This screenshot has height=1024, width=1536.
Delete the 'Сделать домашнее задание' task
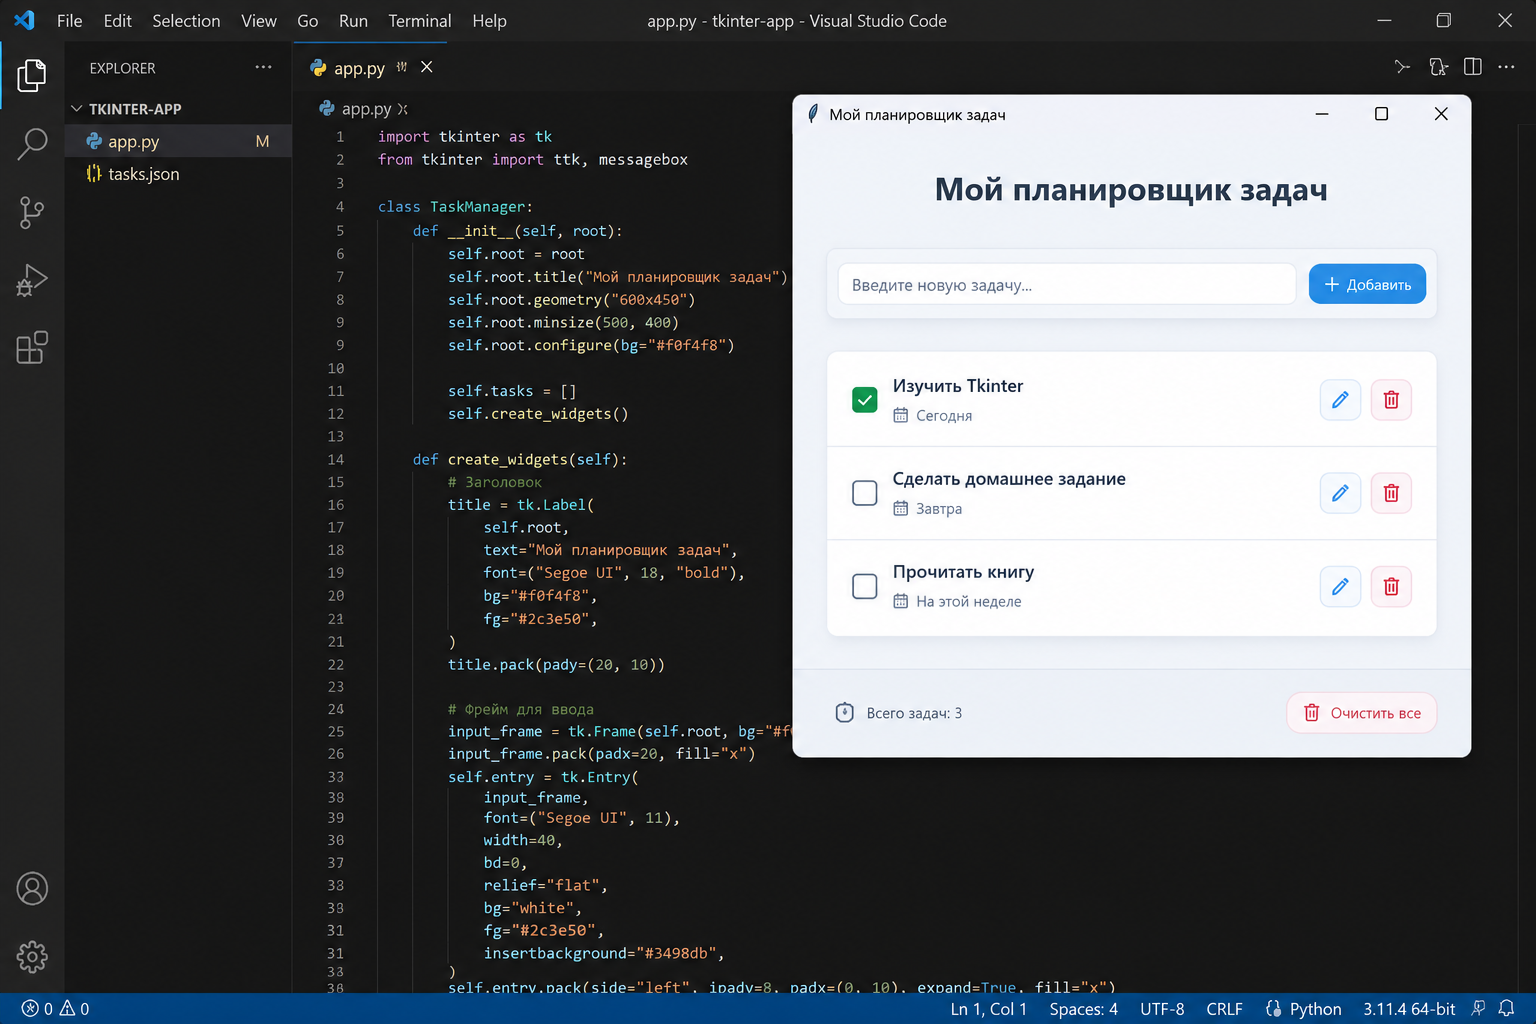click(x=1391, y=493)
